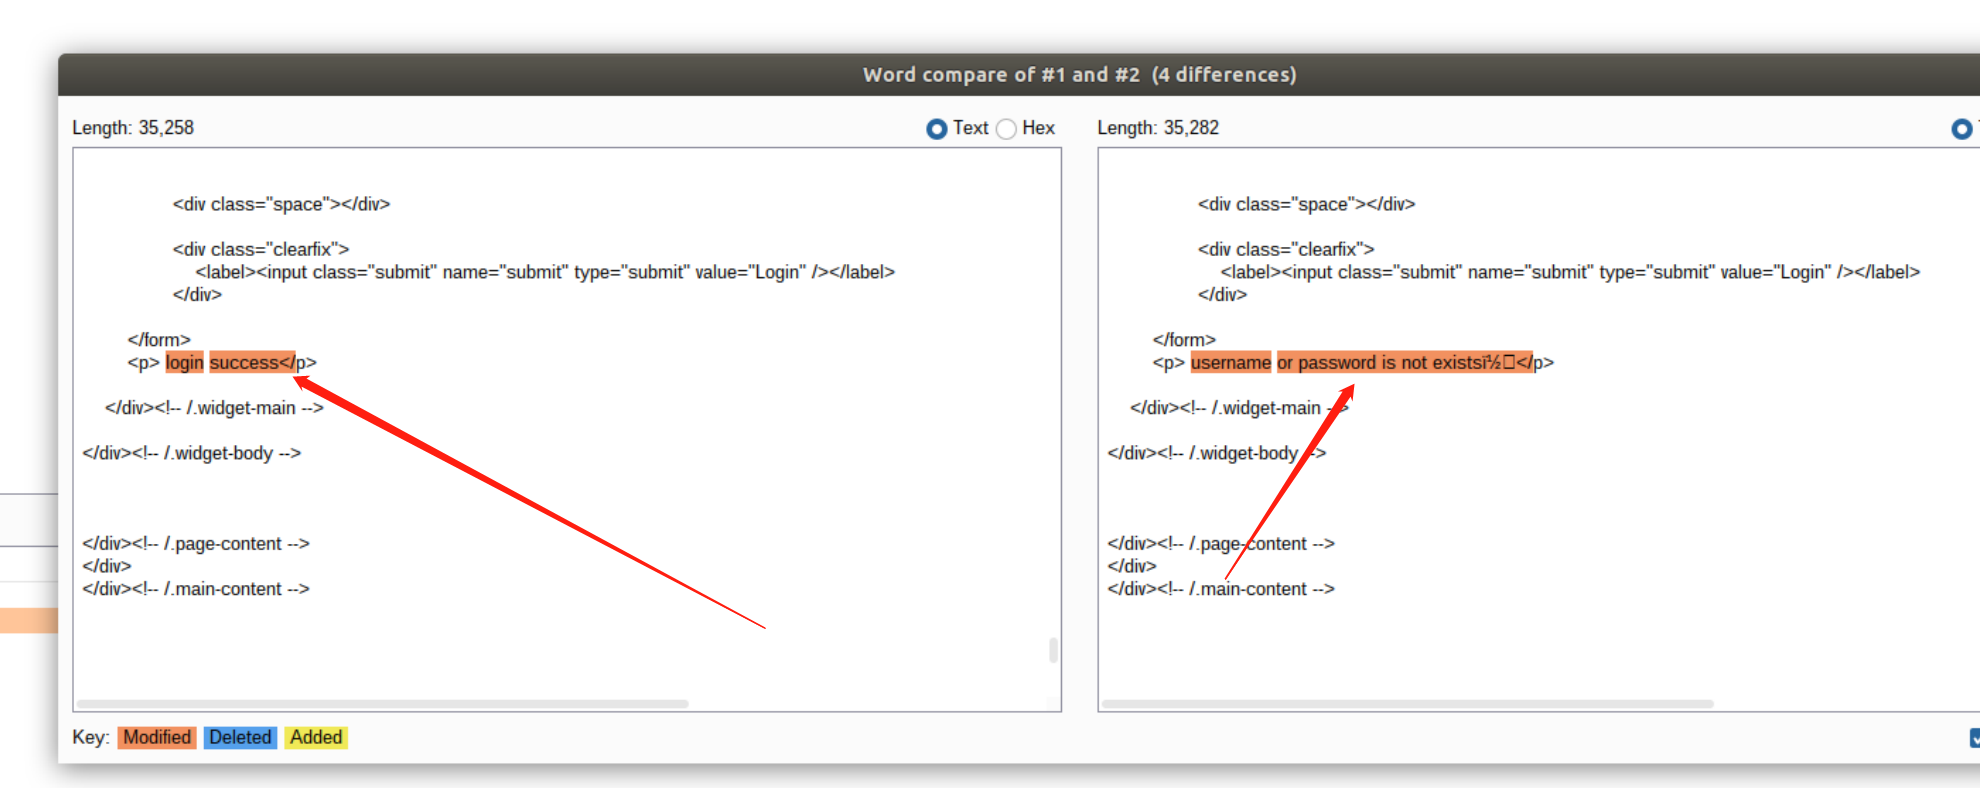Click '/.page-content' comment line in left pane
The image size is (1980, 788).
(196, 544)
